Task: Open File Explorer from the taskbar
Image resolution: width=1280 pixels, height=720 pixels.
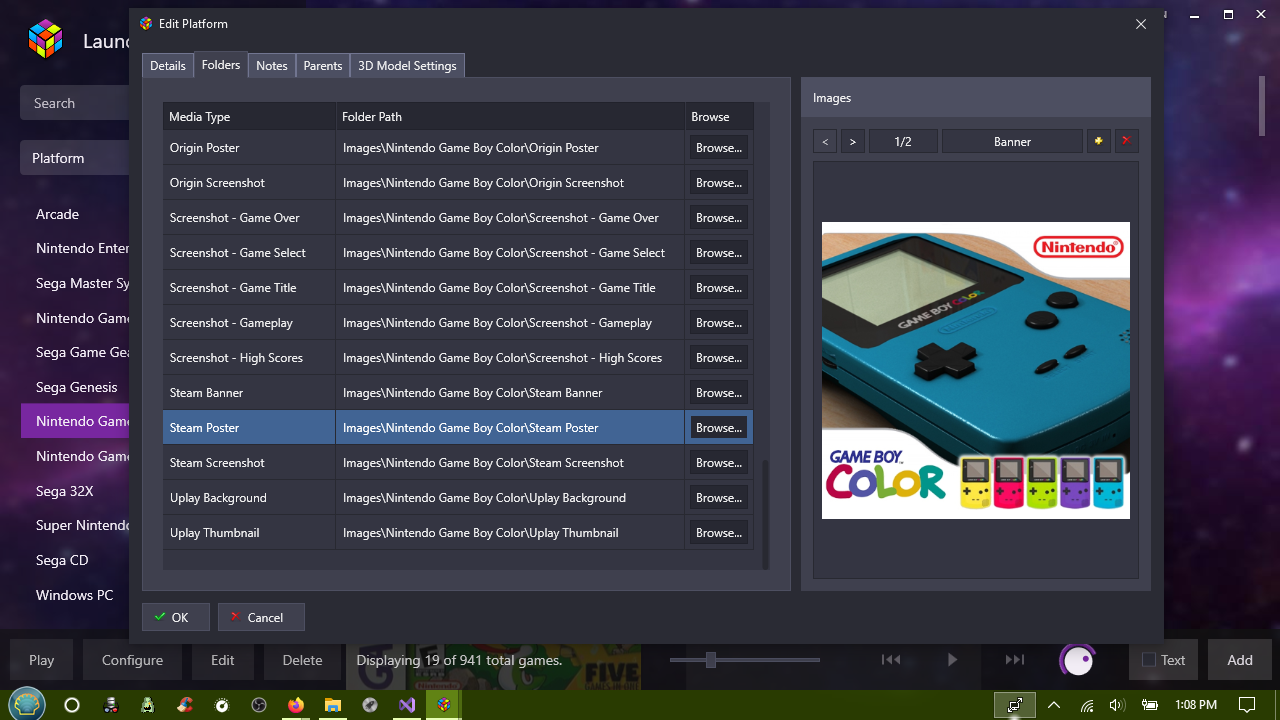Action: point(333,705)
